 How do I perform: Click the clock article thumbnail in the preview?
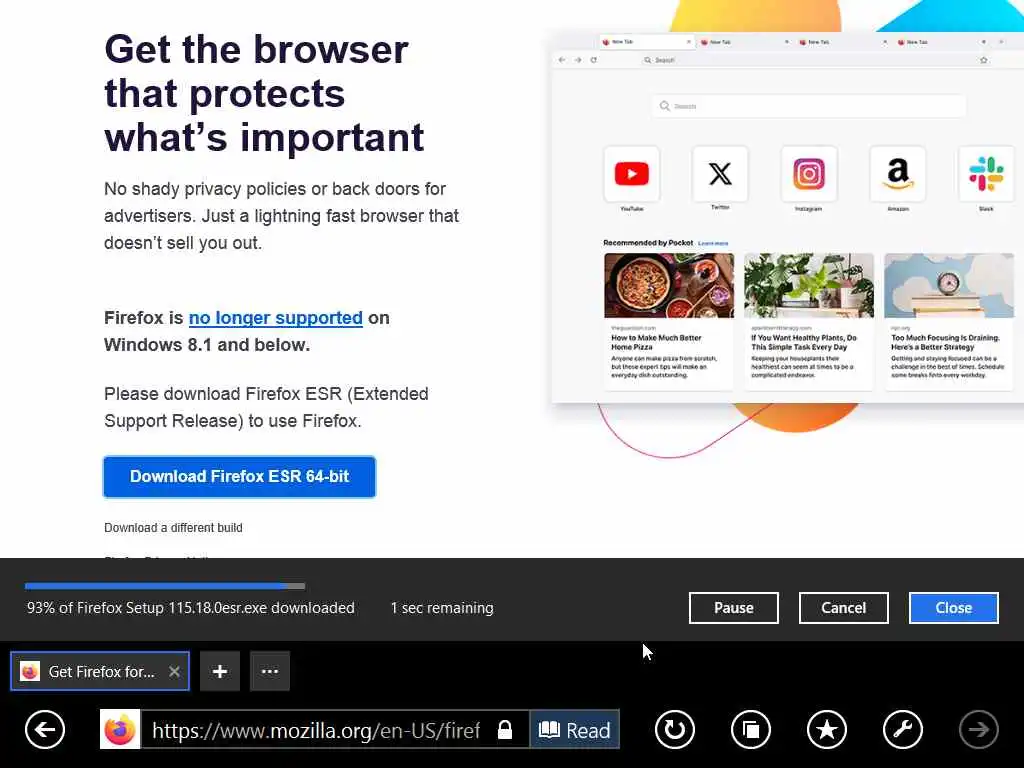[949, 285]
